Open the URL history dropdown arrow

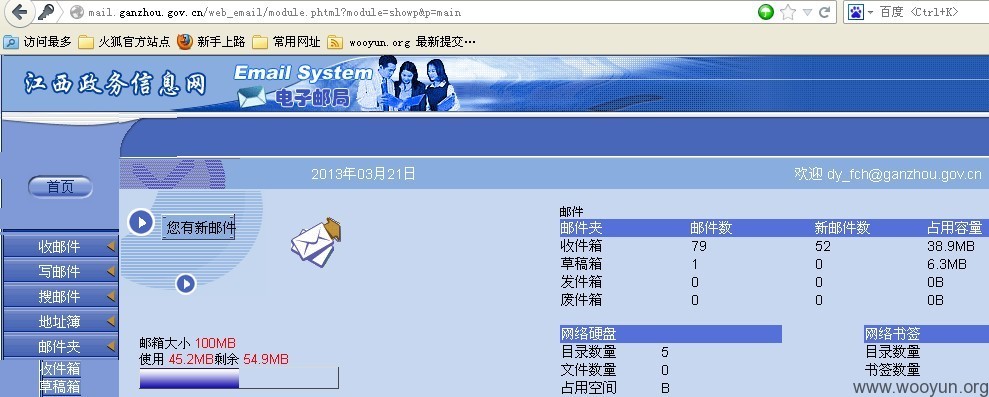click(807, 12)
